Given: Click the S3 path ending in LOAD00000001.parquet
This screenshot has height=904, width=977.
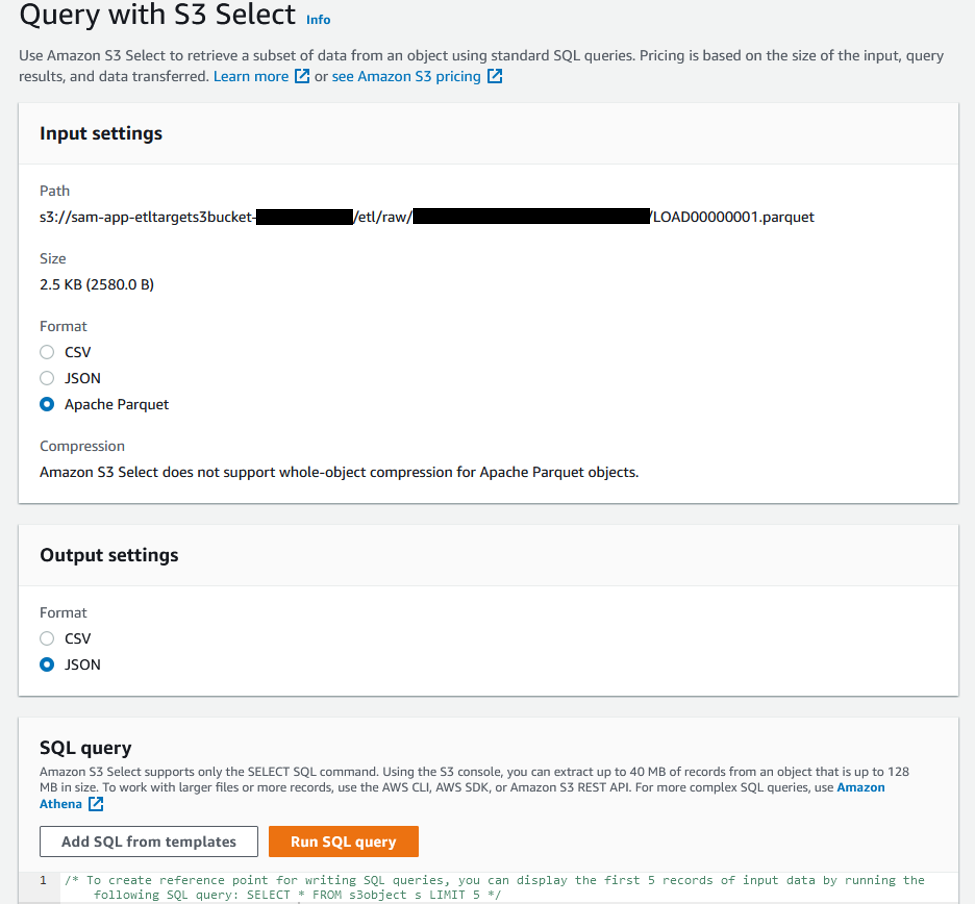Looking at the screenshot, I should (x=427, y=217).
